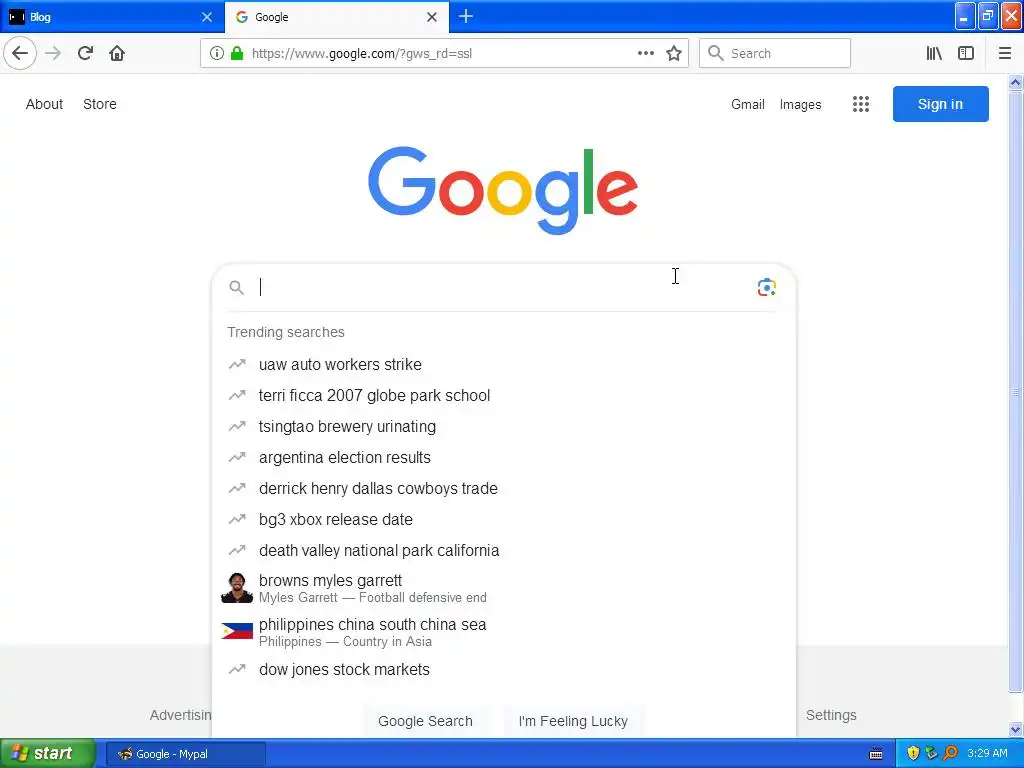Click trending arrow icon beside 'uaw auto workers strike'
Image resolution: width=1024 pixels, height=768 pixels.
(x=237, y=364)
